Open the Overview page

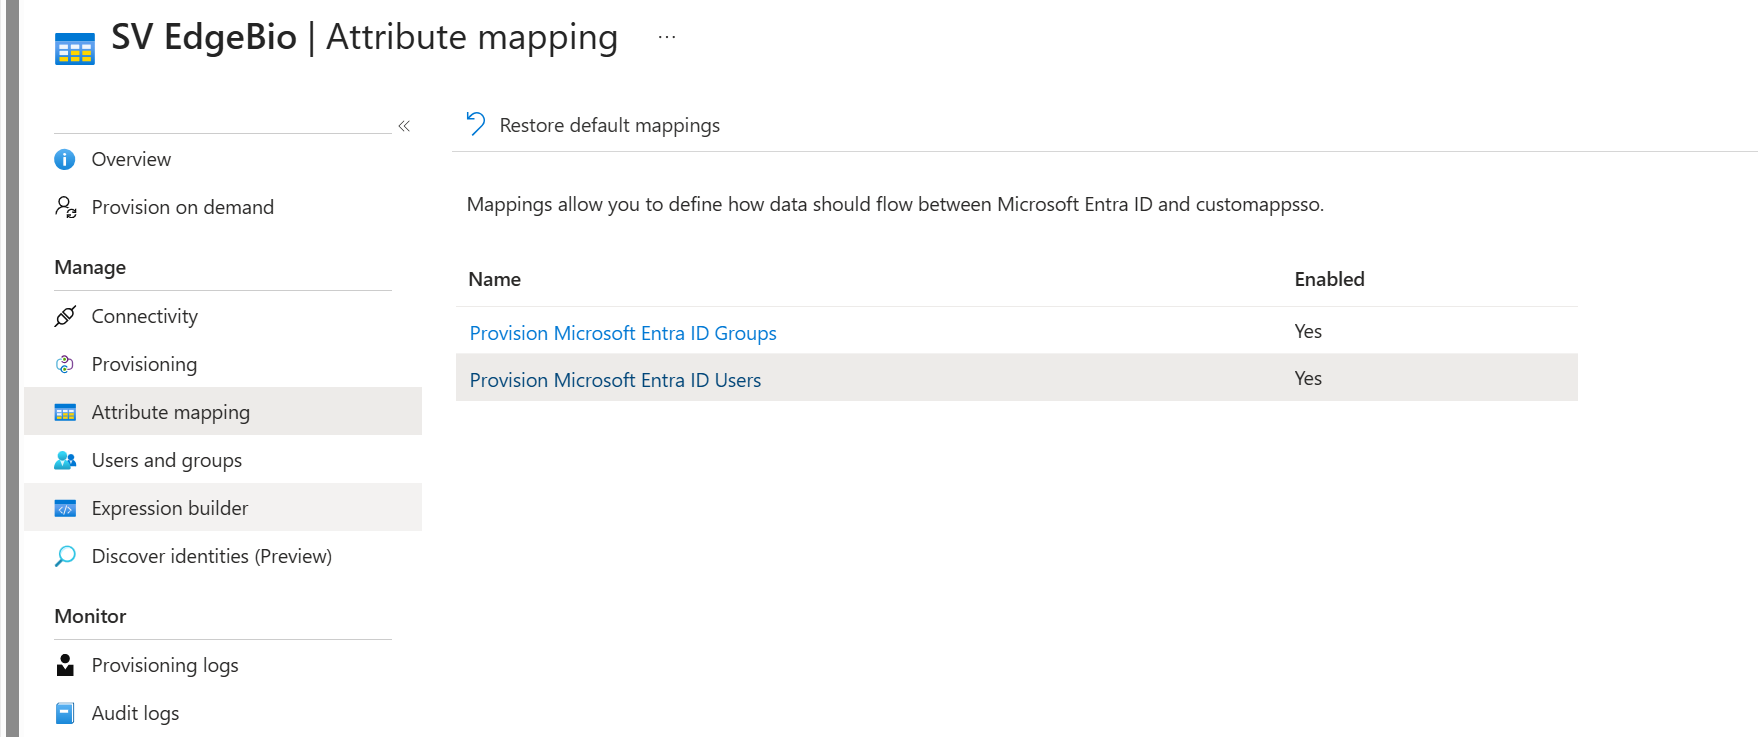(x=131, y=159)
